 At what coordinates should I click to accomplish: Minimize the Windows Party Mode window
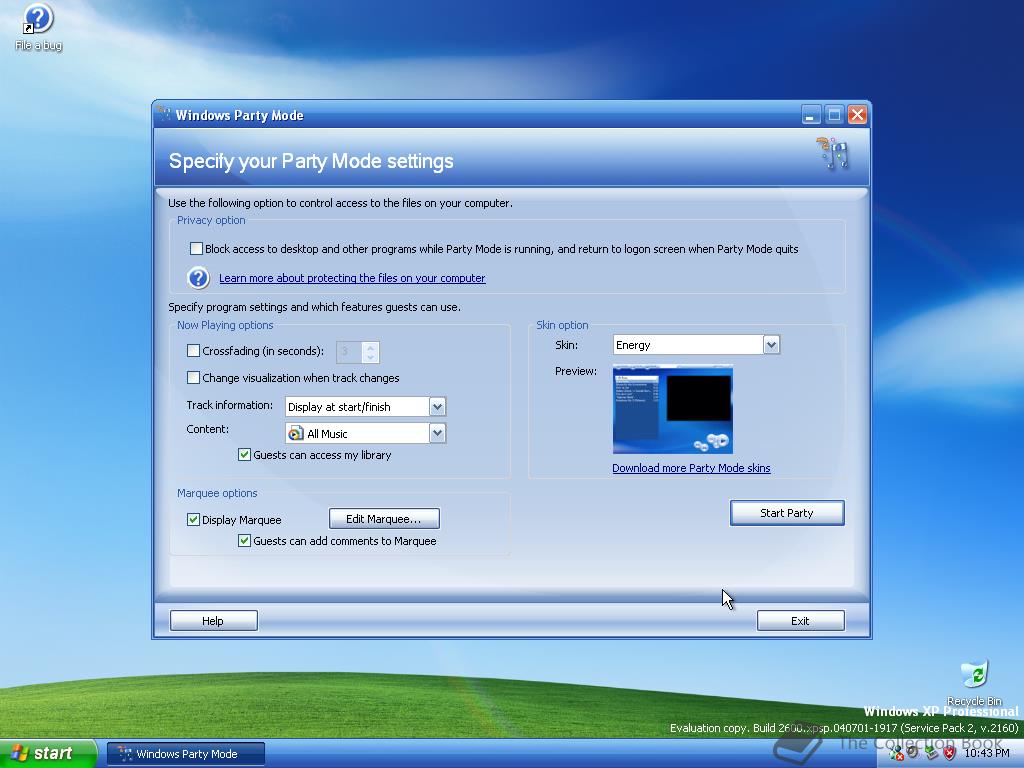pyautogui.click(x=810, y=115)
